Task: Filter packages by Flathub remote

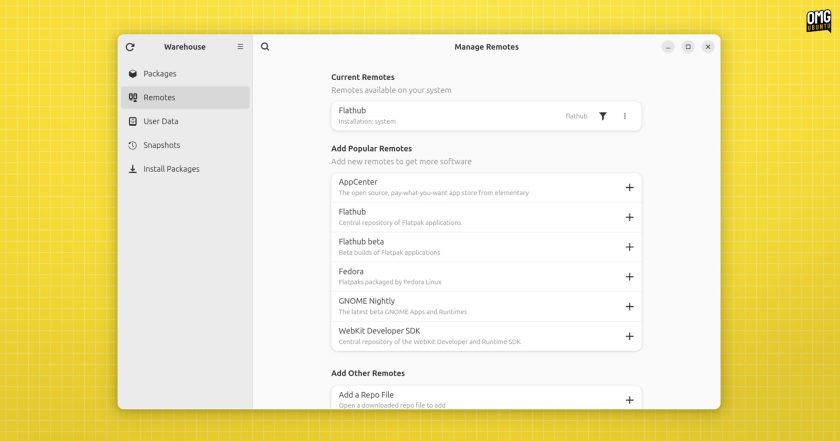Action: [x=603, y=116]
